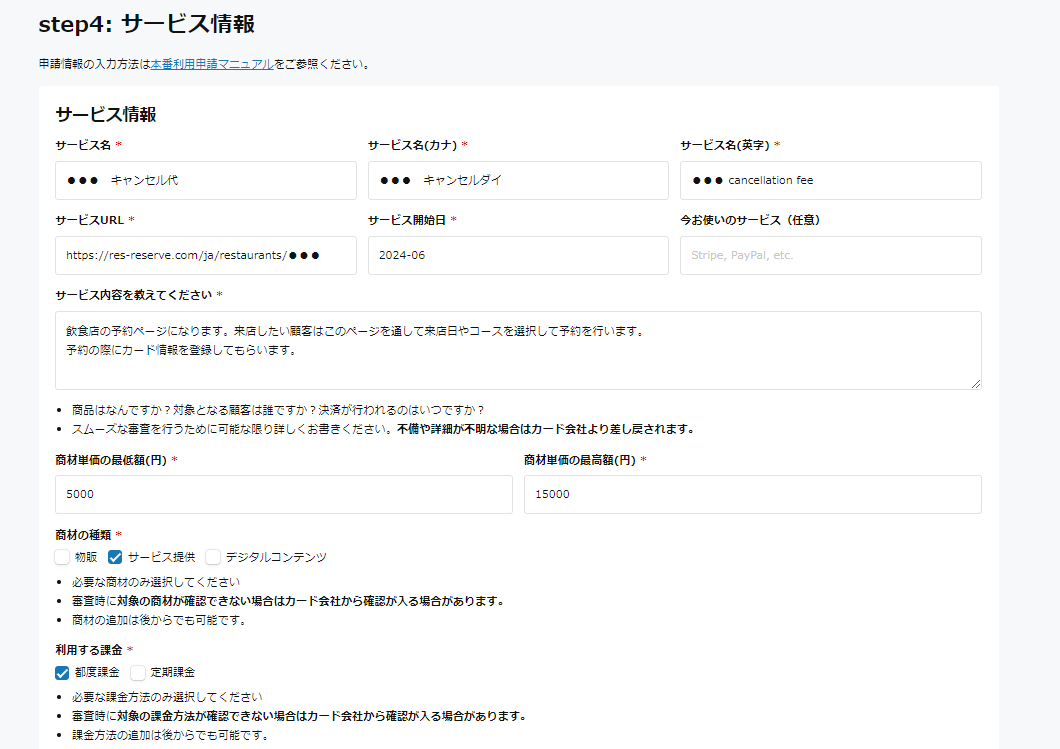Focus the service description textarea
The image size is (1060, 749).
pyautogui.click(x=518, y=350)
